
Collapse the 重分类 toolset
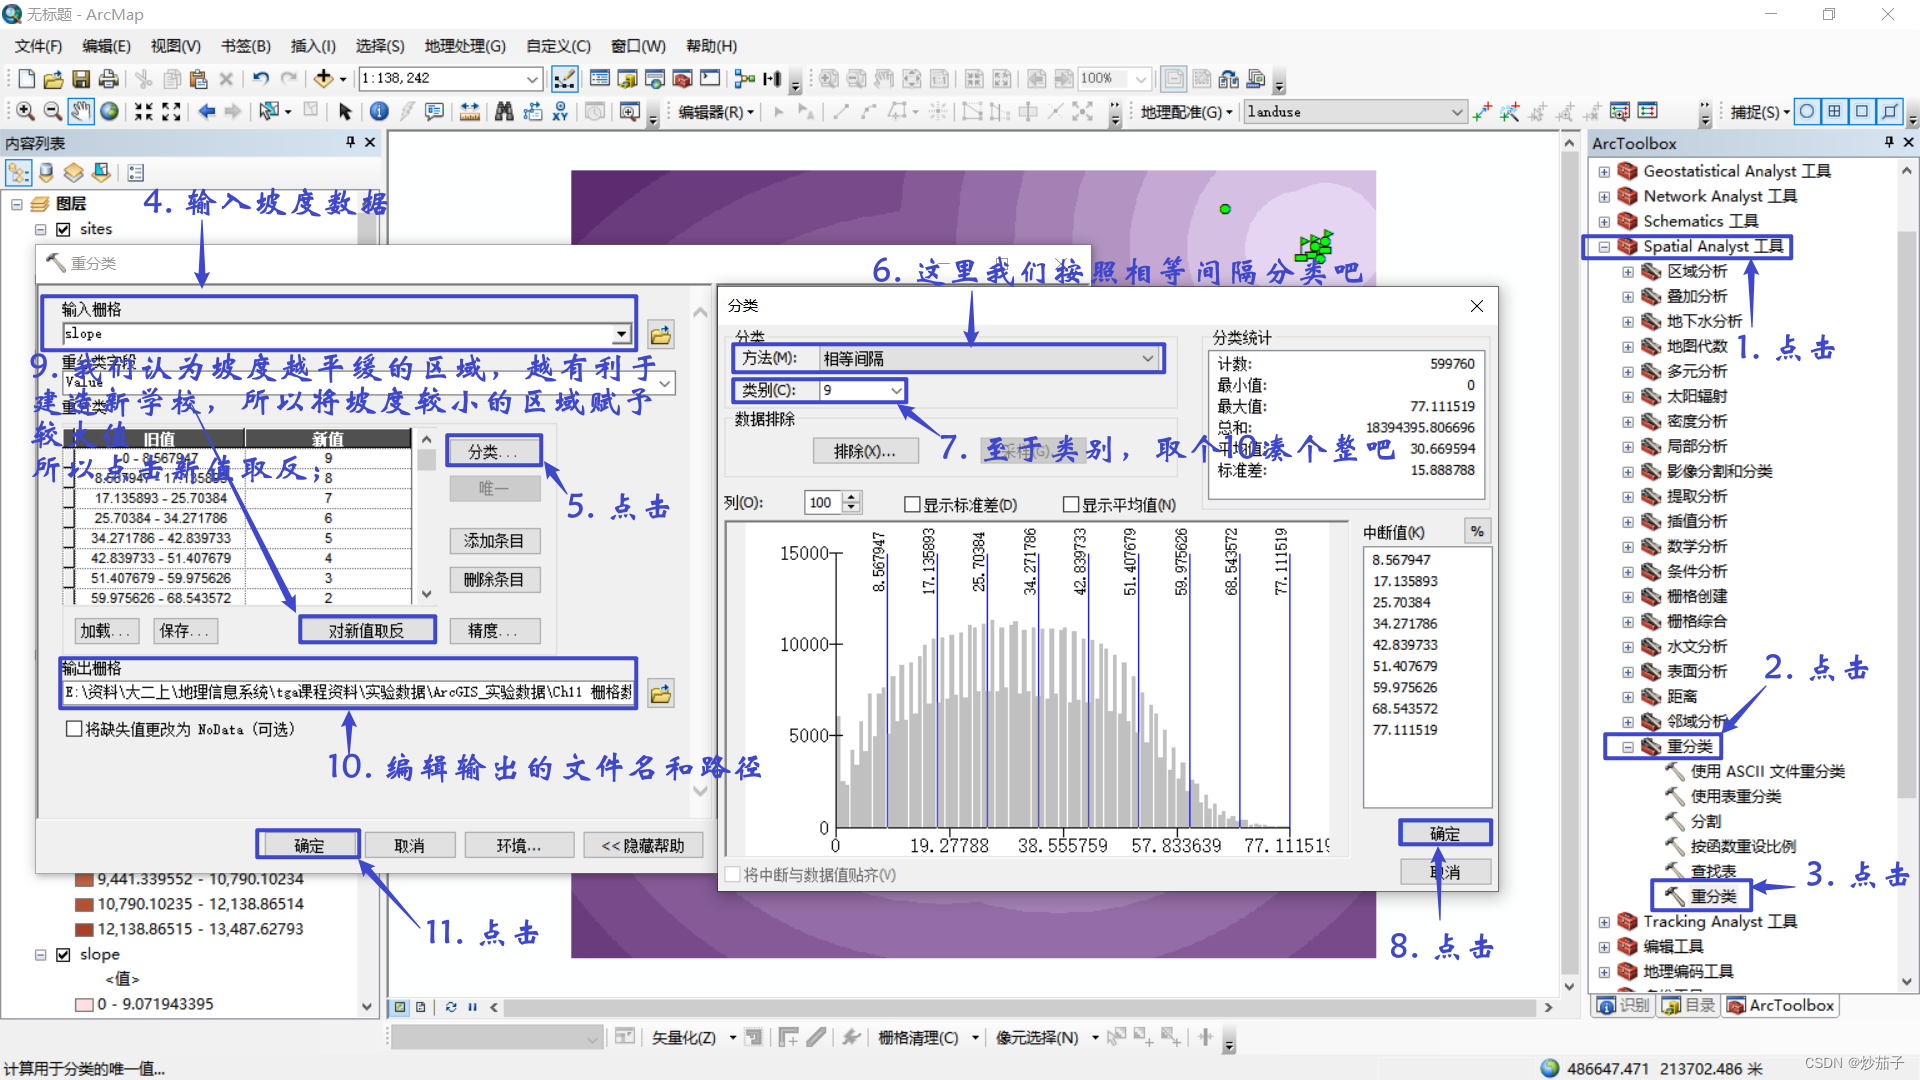coord(1628,747)
